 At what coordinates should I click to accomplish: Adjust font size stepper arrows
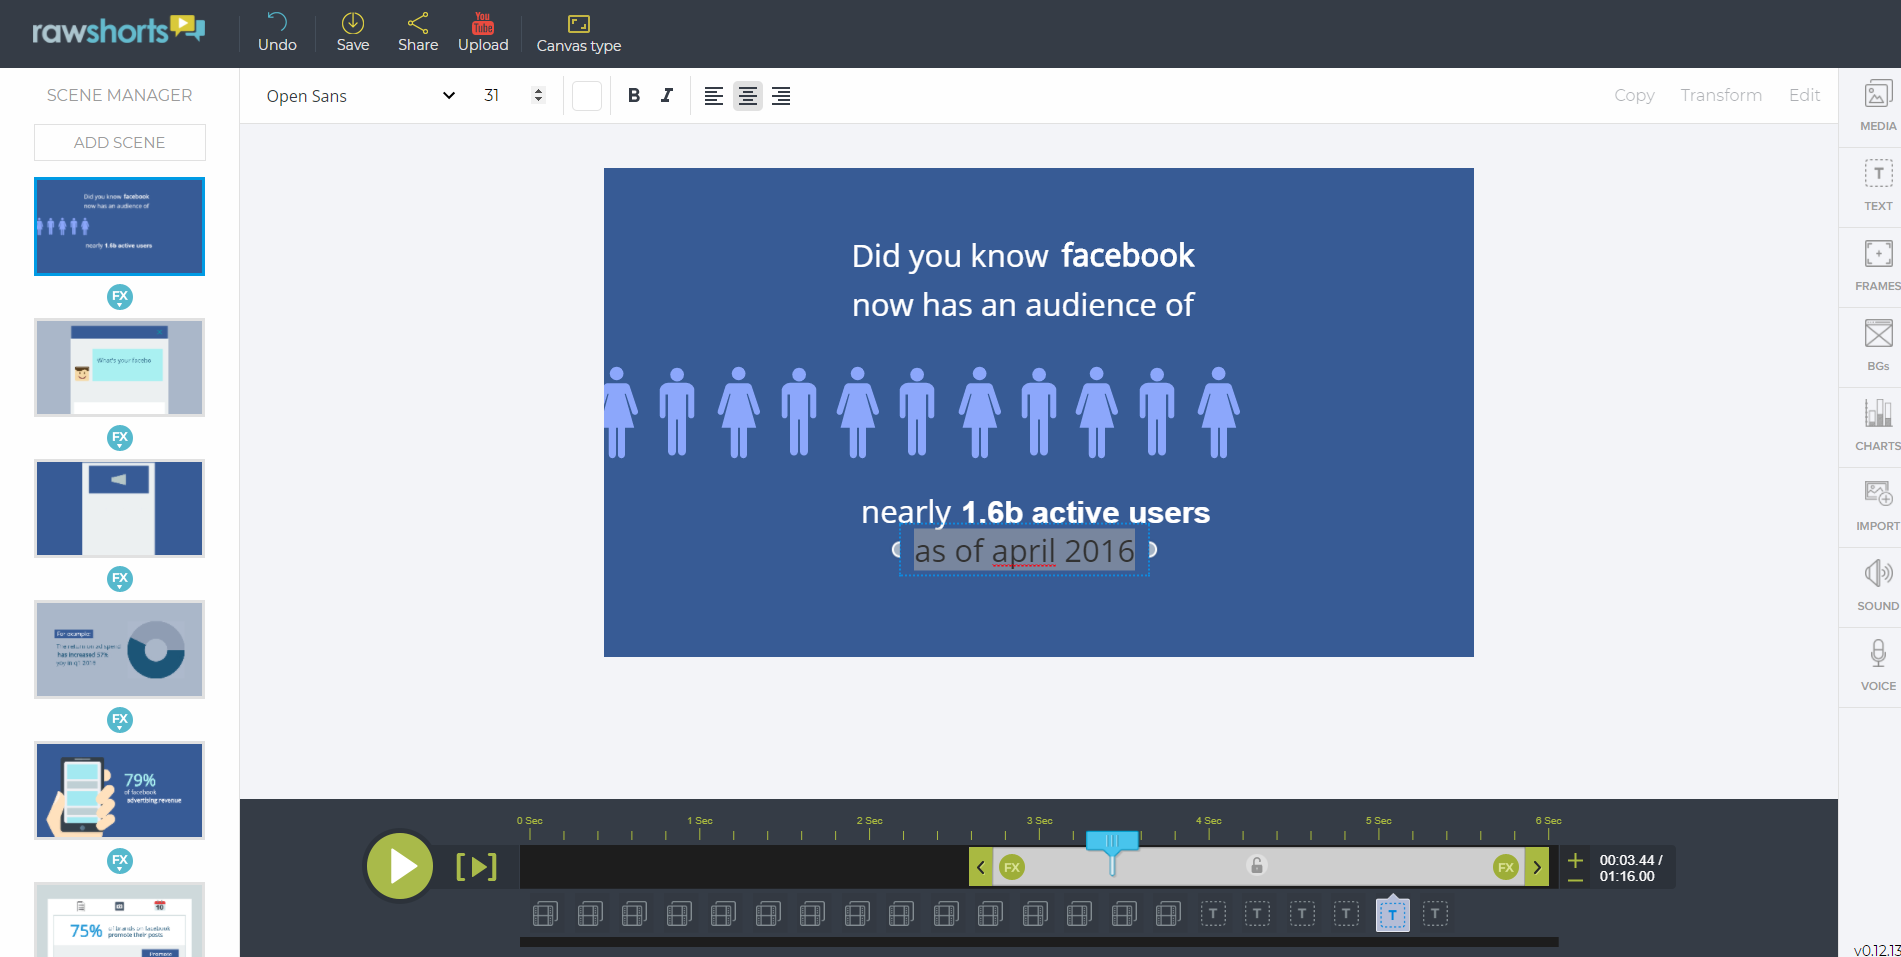(x=538, y=95)
